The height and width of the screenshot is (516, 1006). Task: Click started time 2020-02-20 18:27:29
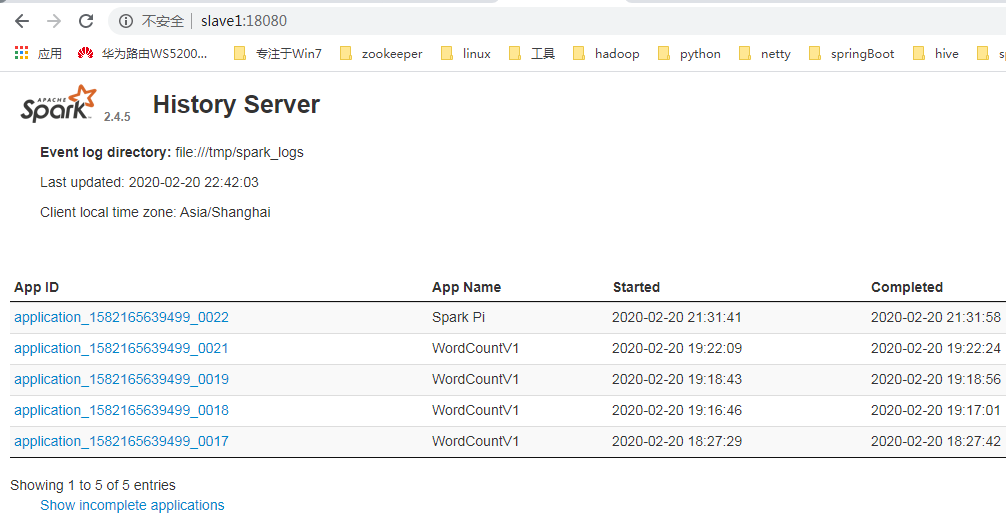pyautogui.click(x=677, y=441)
